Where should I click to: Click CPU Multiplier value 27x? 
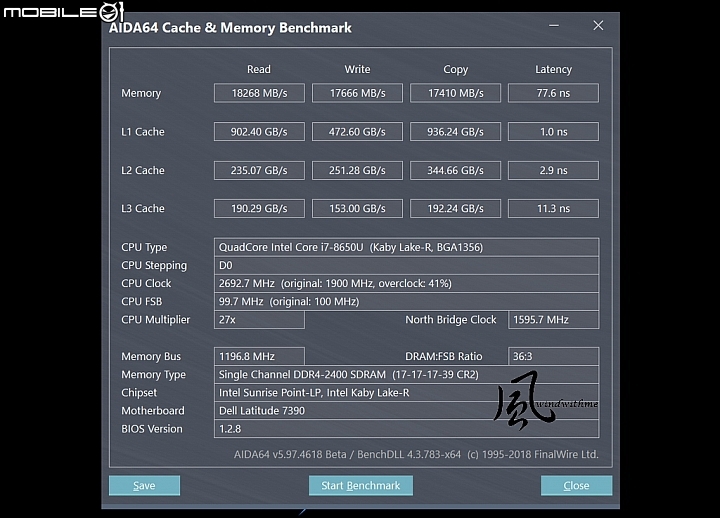pos(259,320)
